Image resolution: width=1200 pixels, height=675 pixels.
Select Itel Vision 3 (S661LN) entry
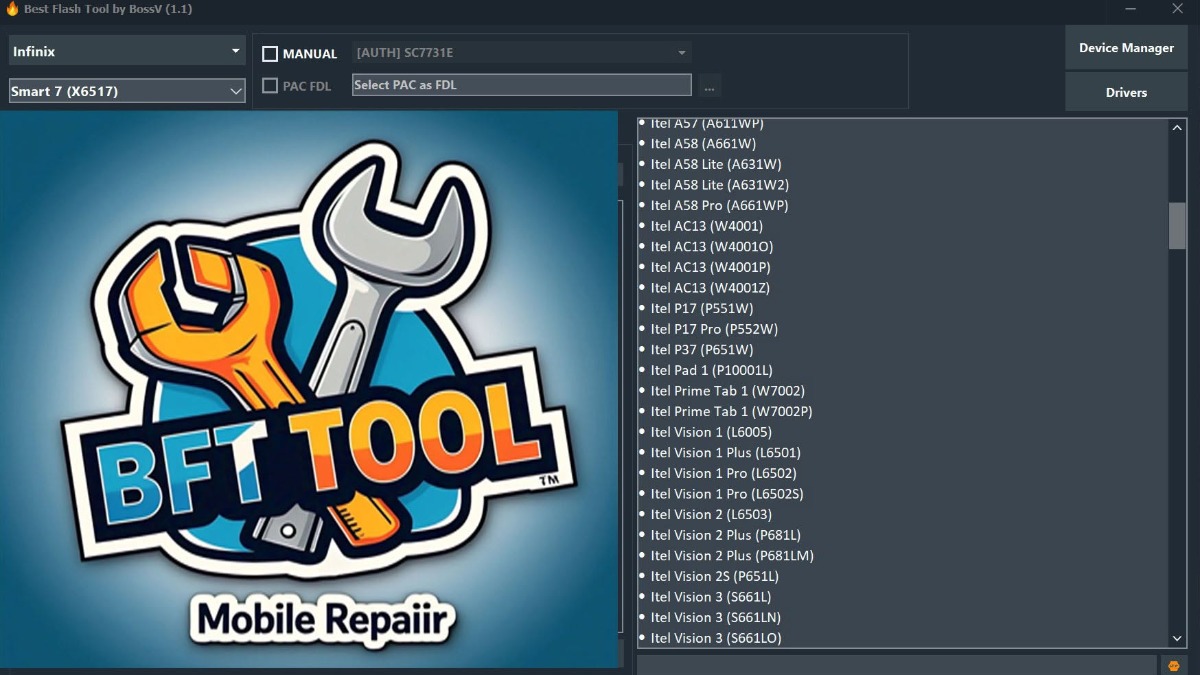tap(716, 617)
